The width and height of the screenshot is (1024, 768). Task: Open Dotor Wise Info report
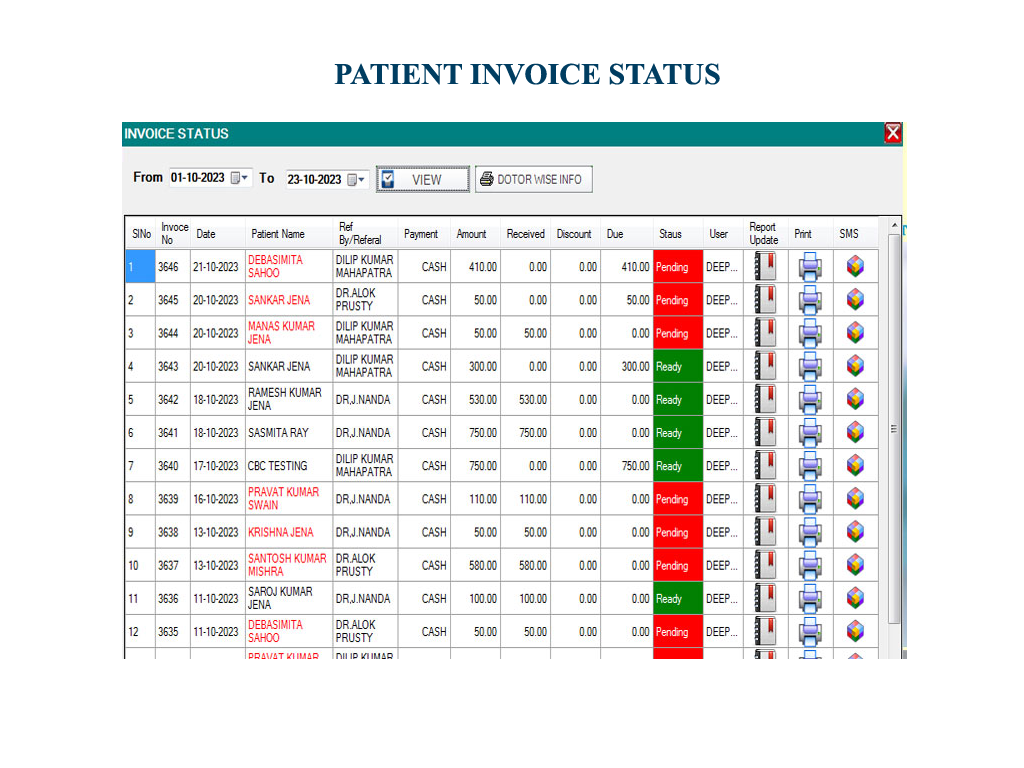click(533, 180)
